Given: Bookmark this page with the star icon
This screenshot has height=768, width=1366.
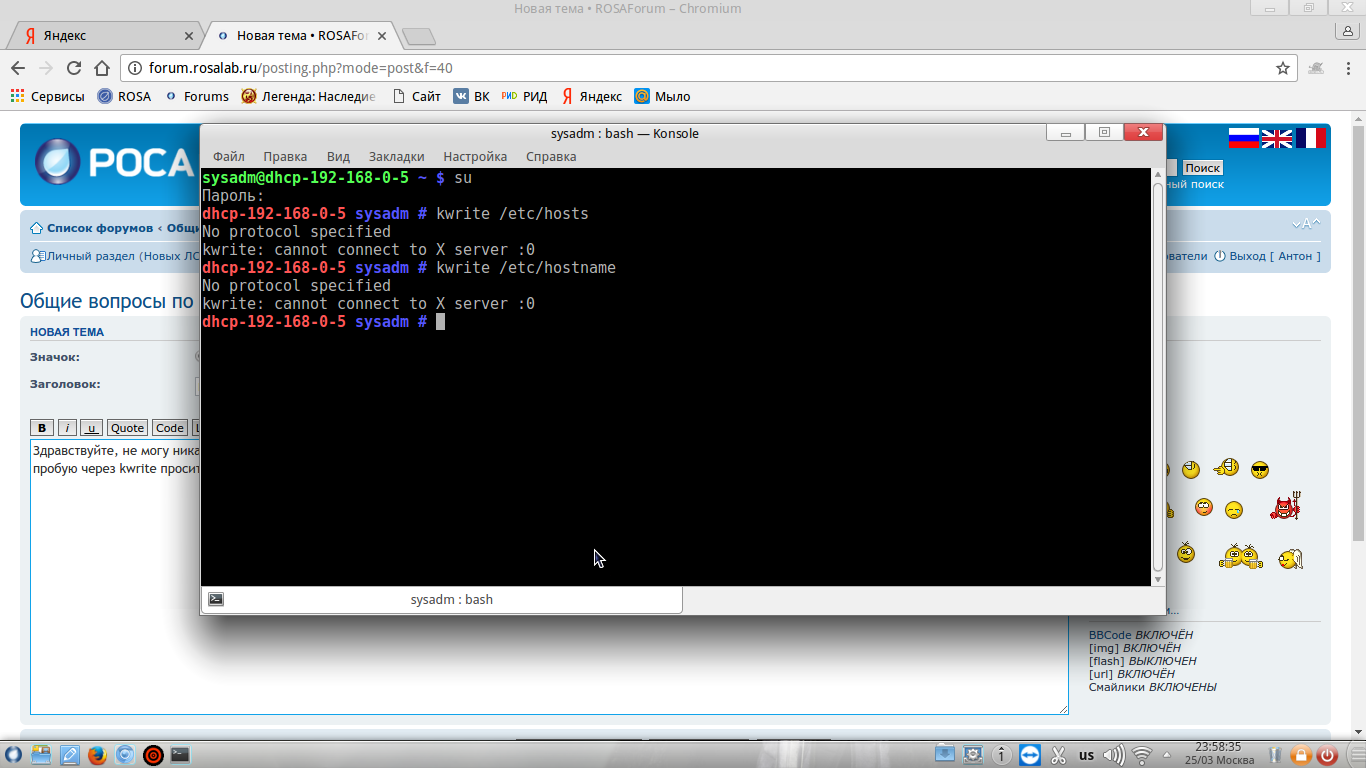Looking at the screenshot, I should 1283,68.
